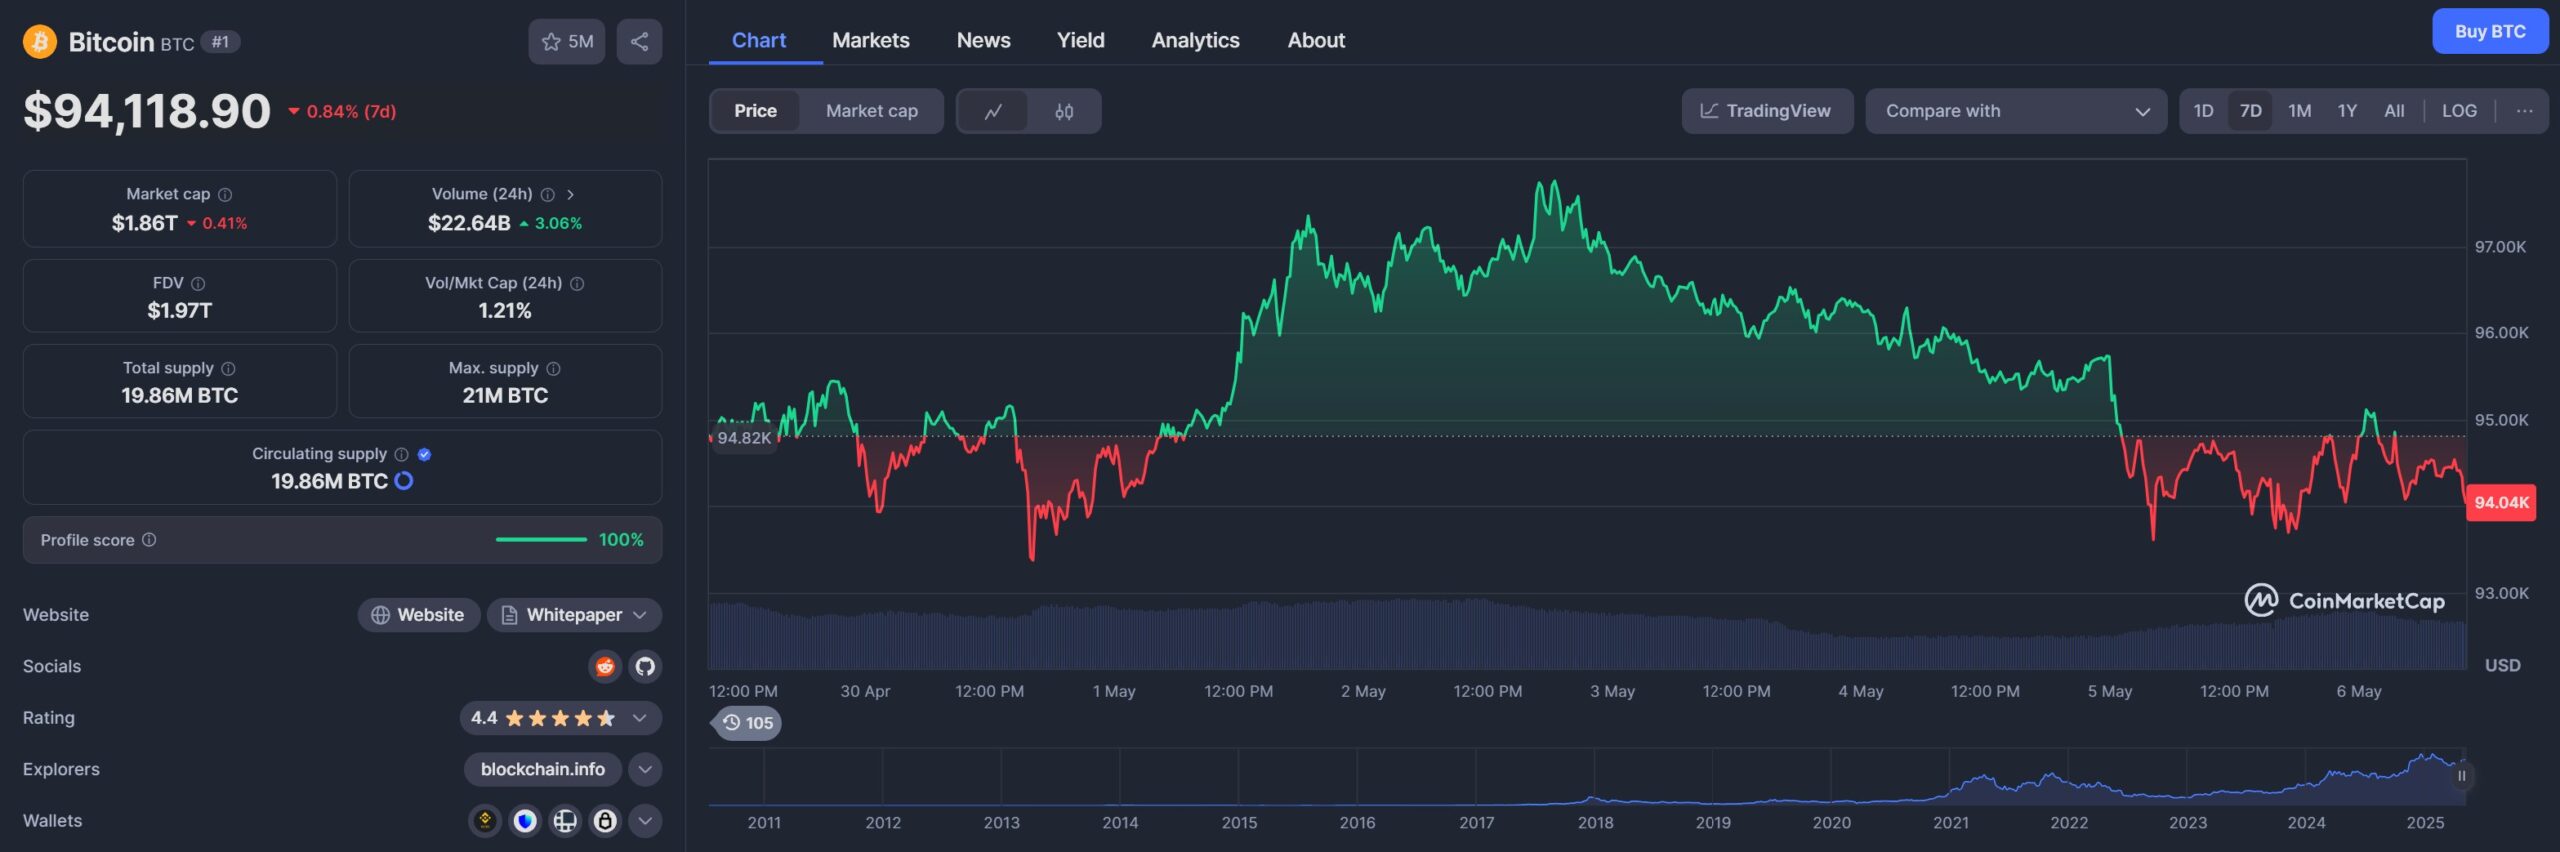
Task: Open the blockchain.info explorer link
Action: (x=542, y=769)
